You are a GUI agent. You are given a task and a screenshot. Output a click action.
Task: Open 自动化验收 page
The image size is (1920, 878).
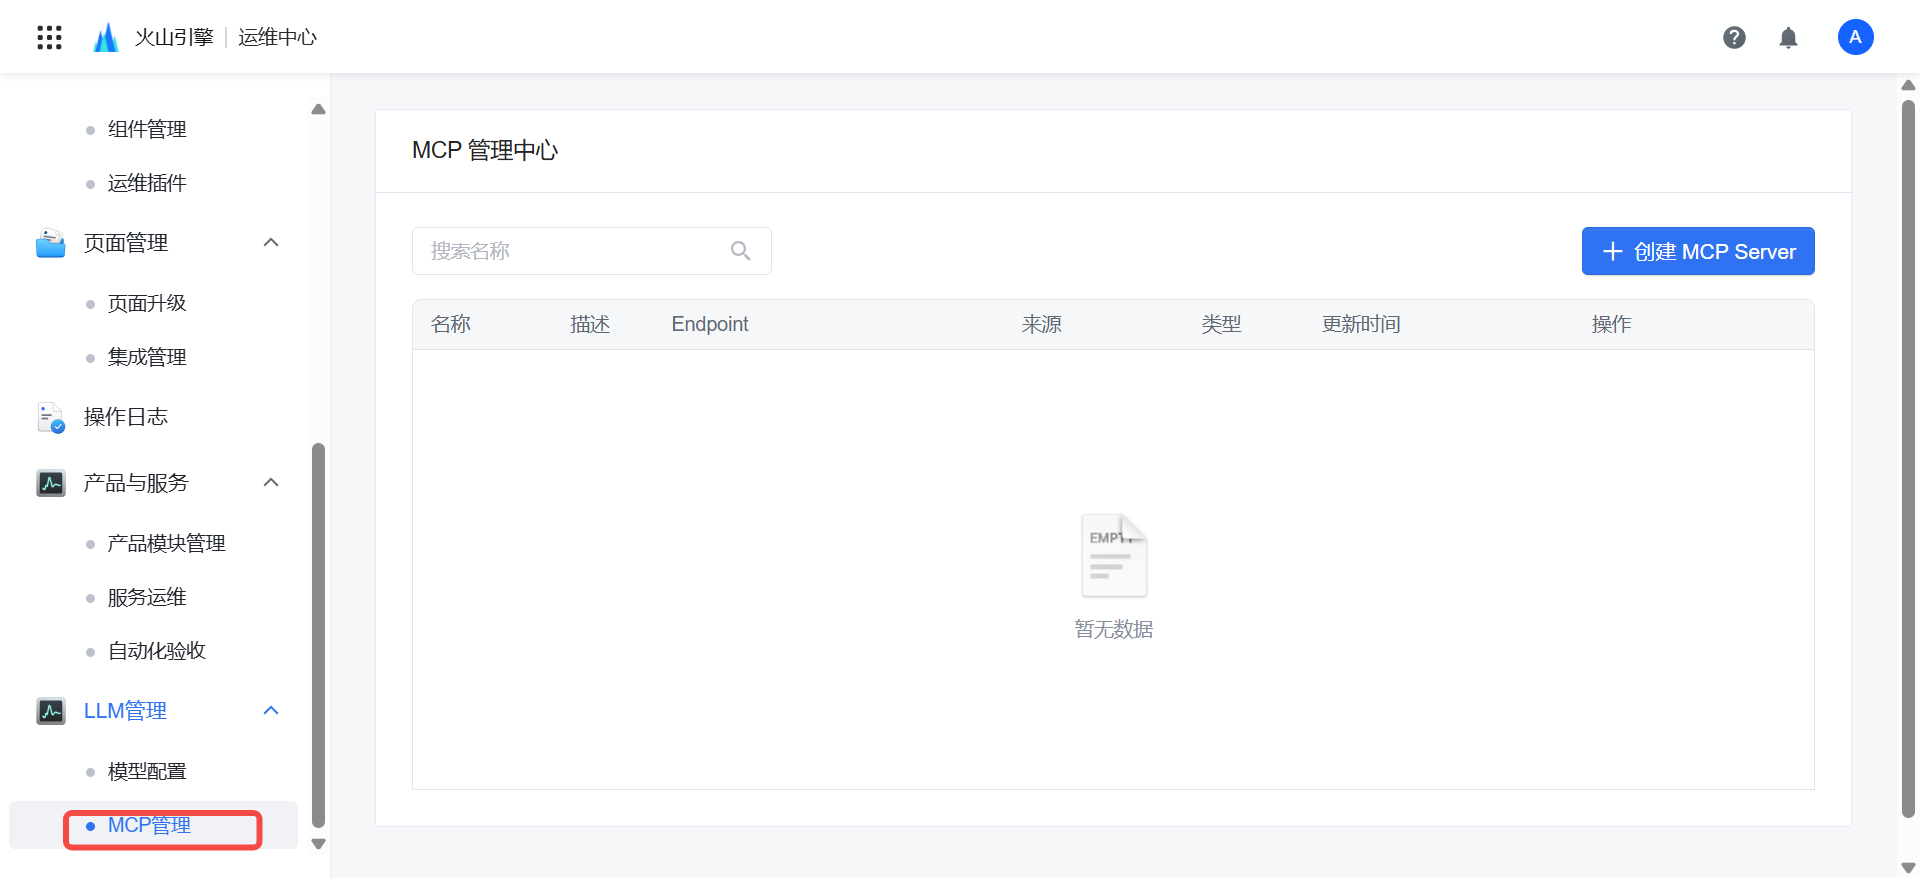point(157,651)
